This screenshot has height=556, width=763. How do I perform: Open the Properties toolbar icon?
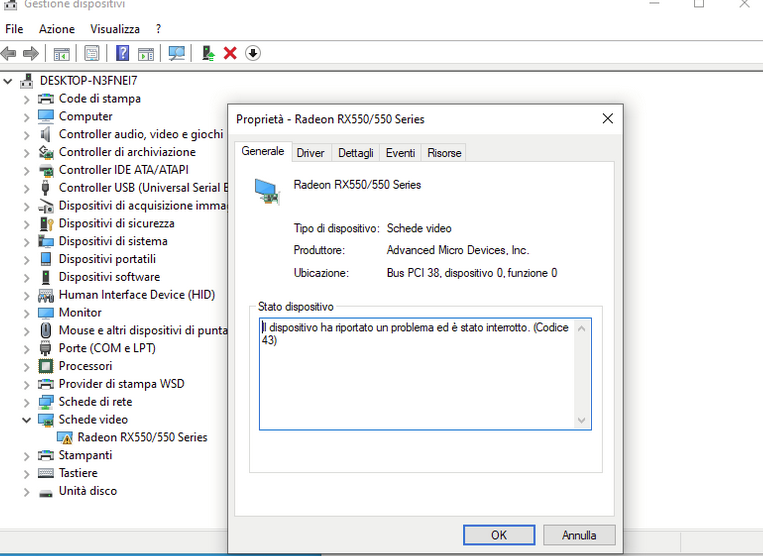click(91, 53)
